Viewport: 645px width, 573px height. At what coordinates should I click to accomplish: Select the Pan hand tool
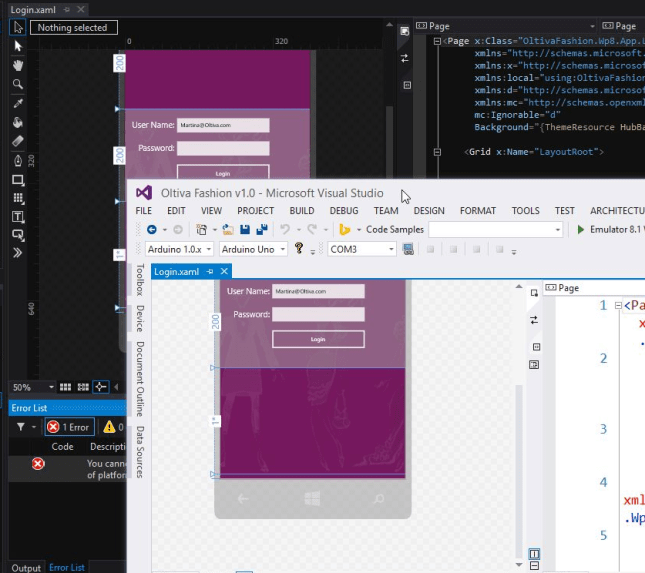(18, 65)
